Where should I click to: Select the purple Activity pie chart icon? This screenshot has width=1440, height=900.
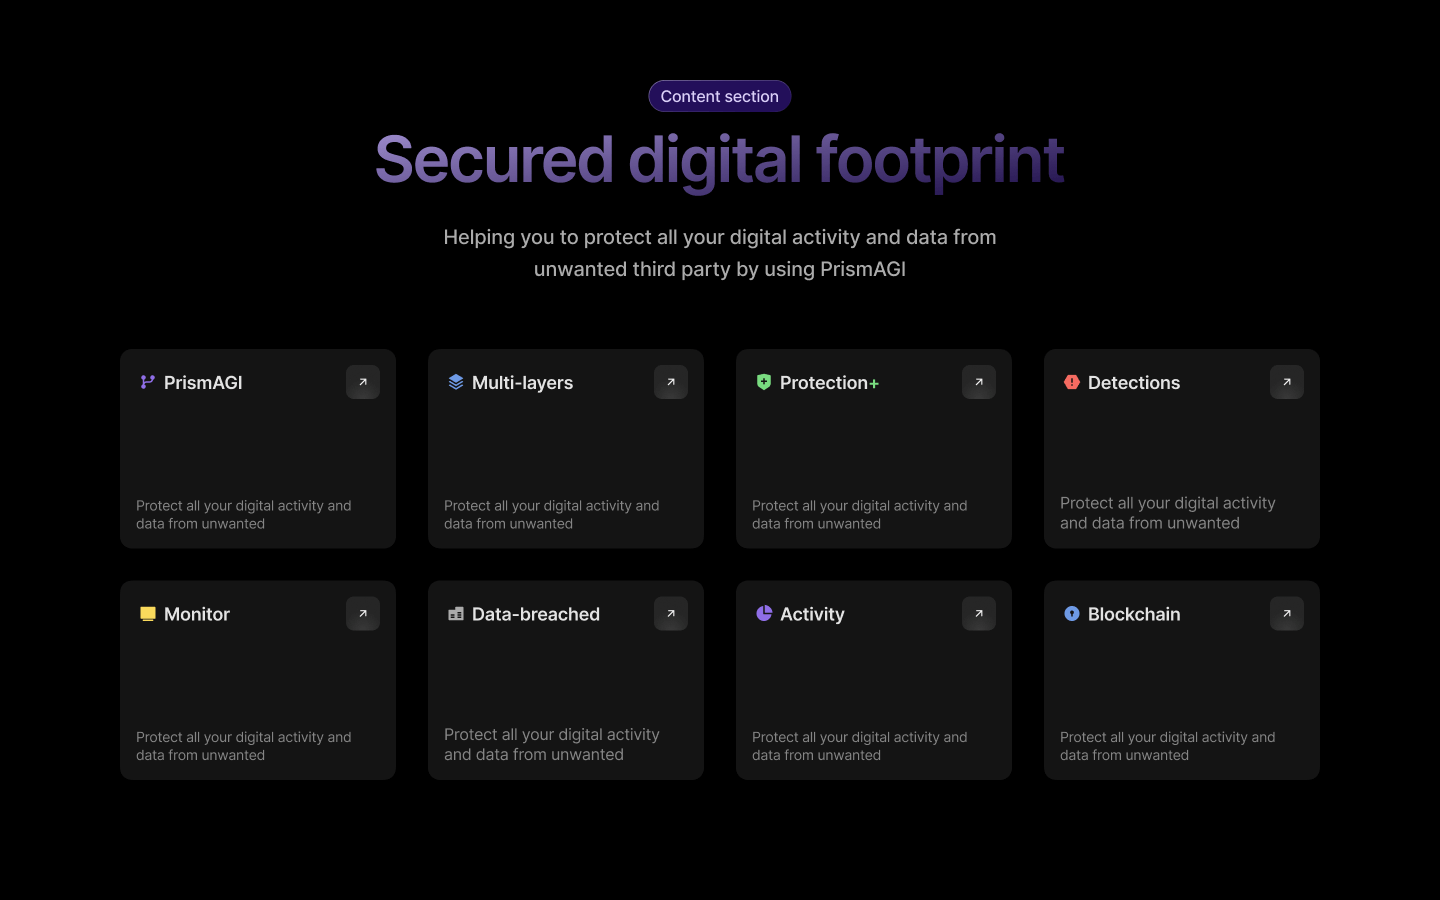point(763,614)
